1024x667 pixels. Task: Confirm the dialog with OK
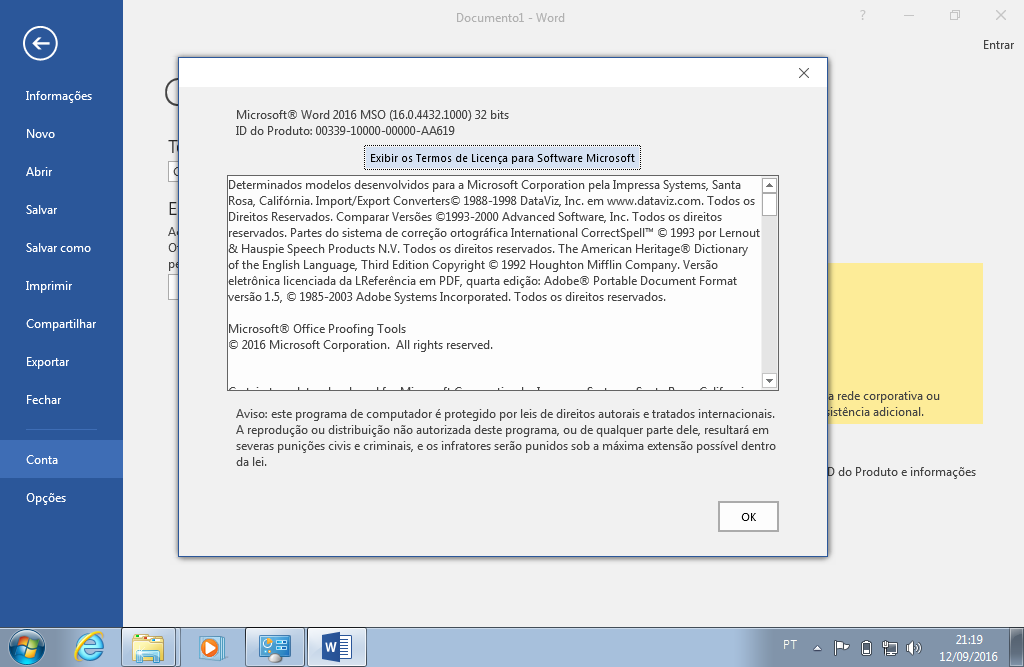(748, 517)
